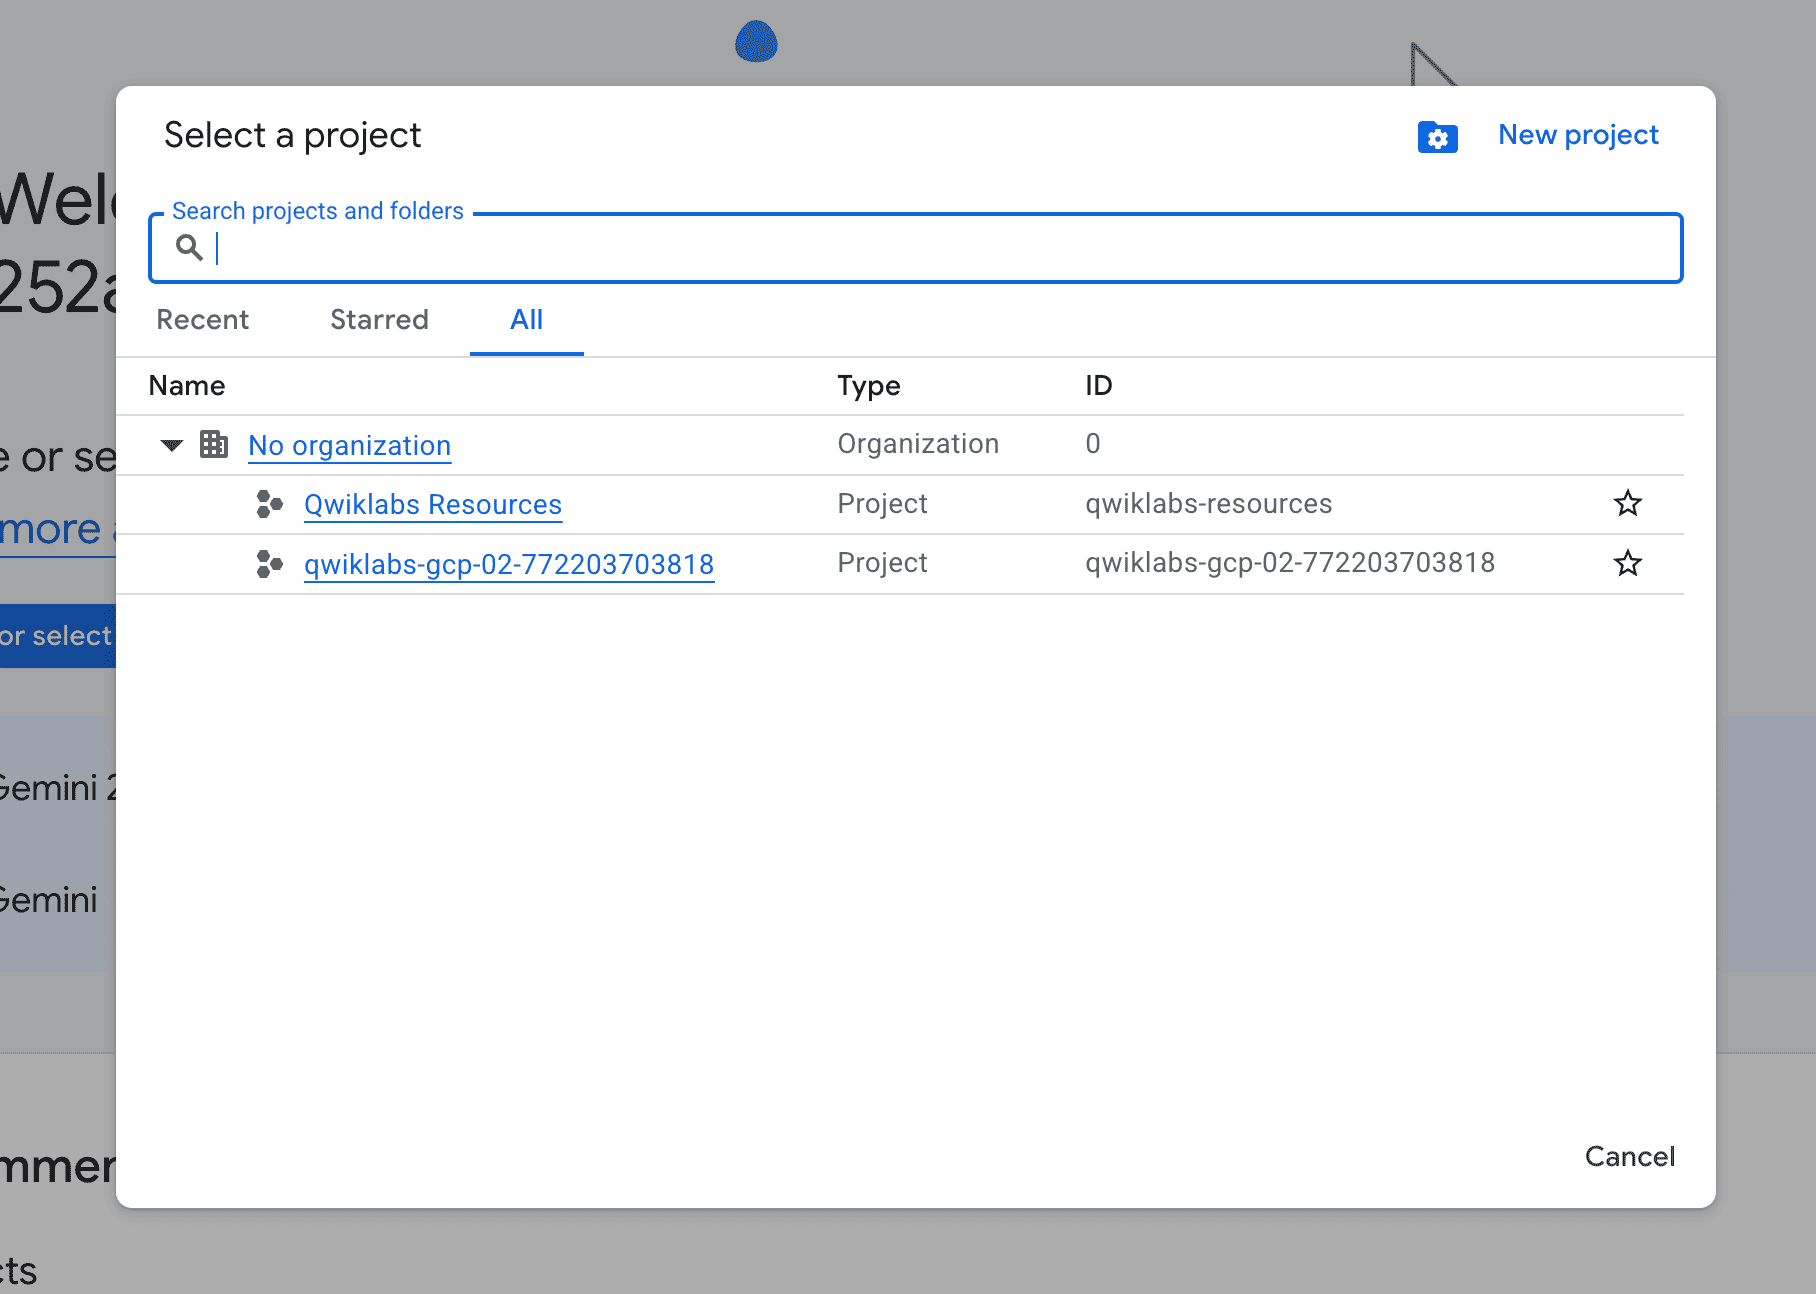Click project icon beside qwiklabs-gcp-02-772203703818
This screenshot has width=1816, height=1294.
(x=269, y=564)
